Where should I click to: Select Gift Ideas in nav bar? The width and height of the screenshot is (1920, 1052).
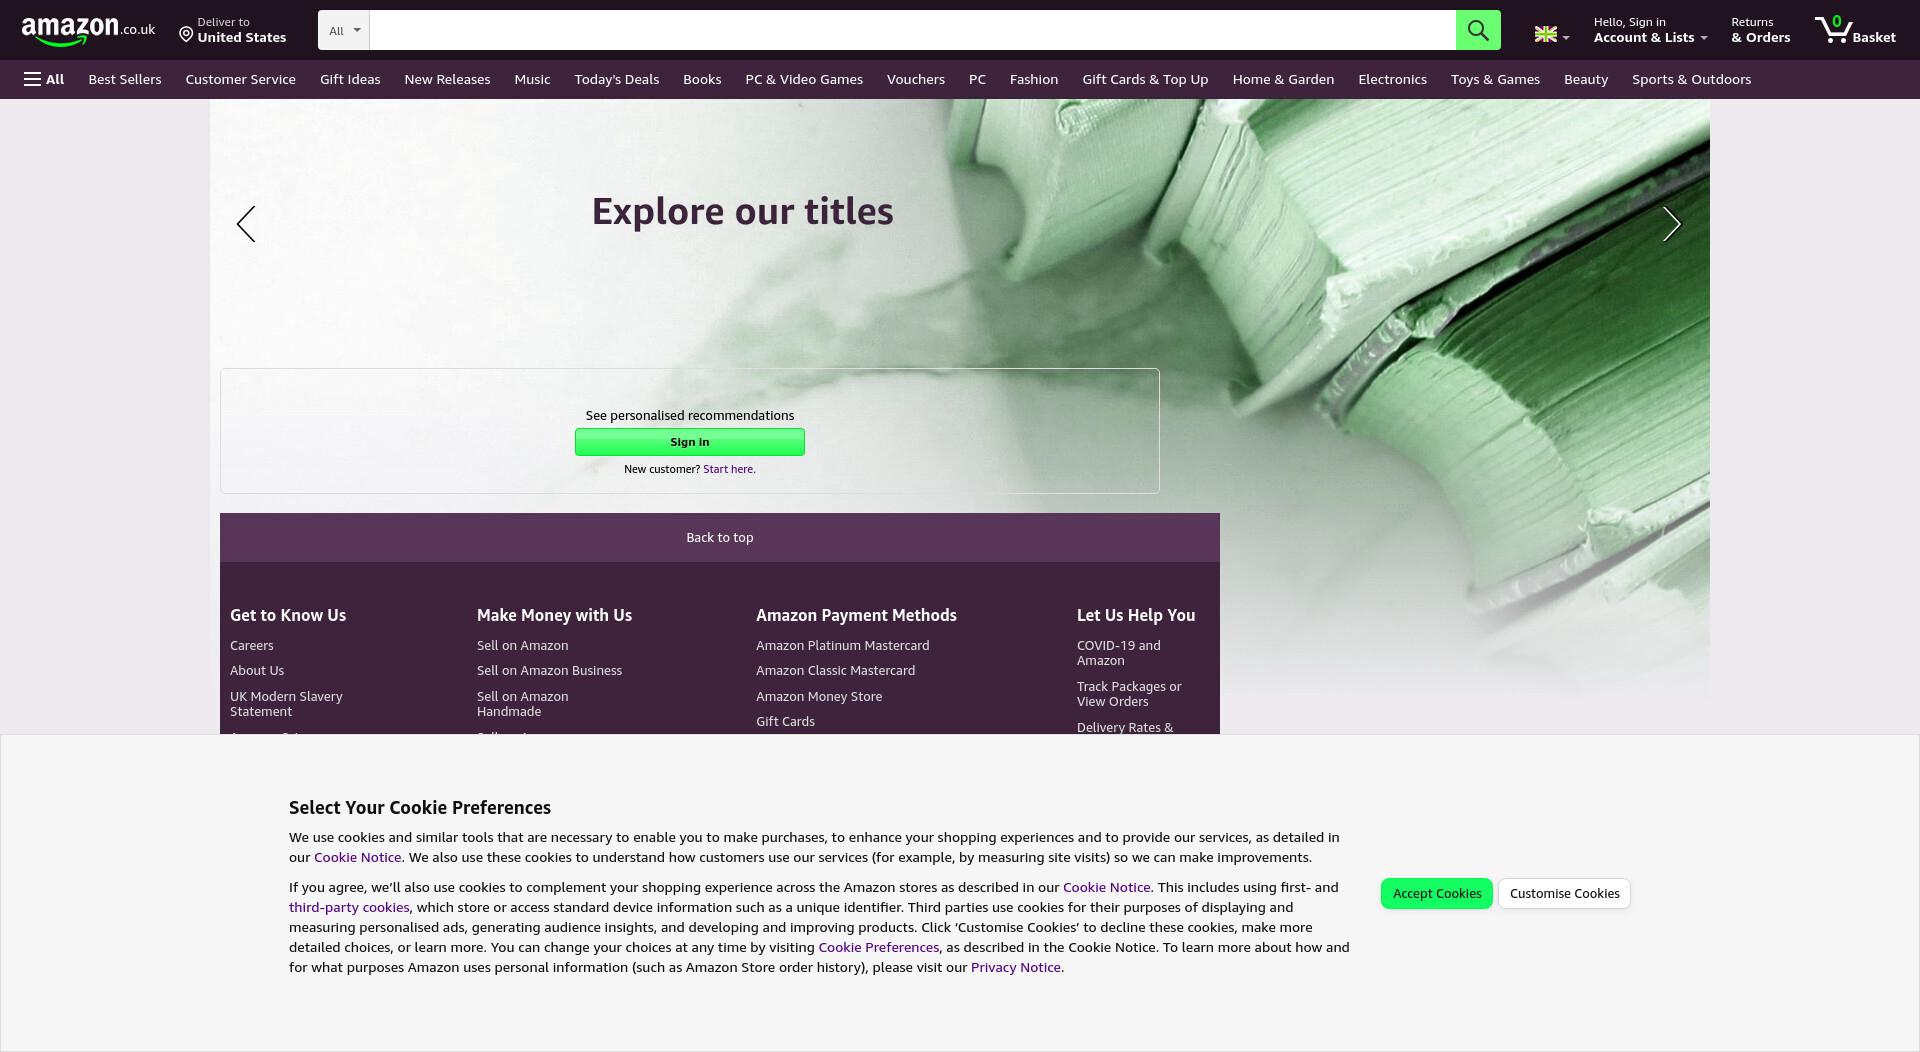pos(350,79)
